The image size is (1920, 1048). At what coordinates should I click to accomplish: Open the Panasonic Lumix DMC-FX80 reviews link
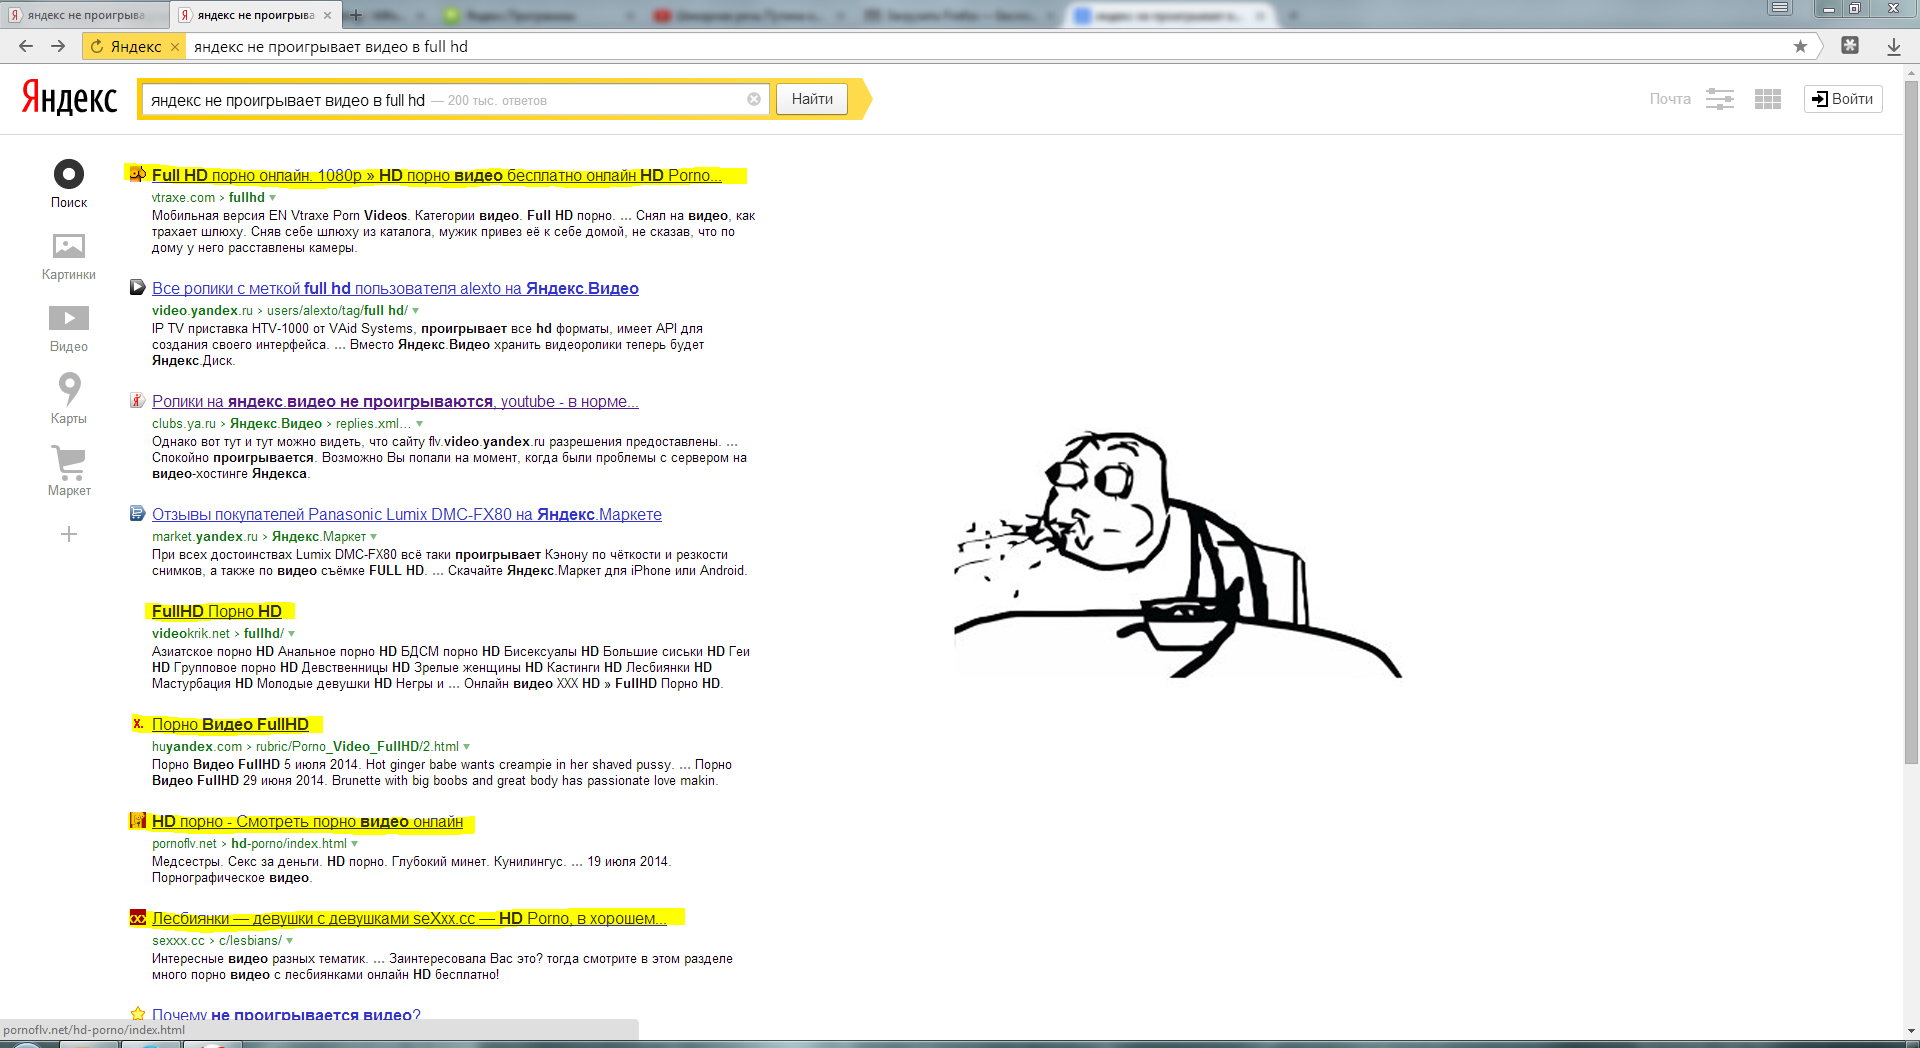(406, 514)
